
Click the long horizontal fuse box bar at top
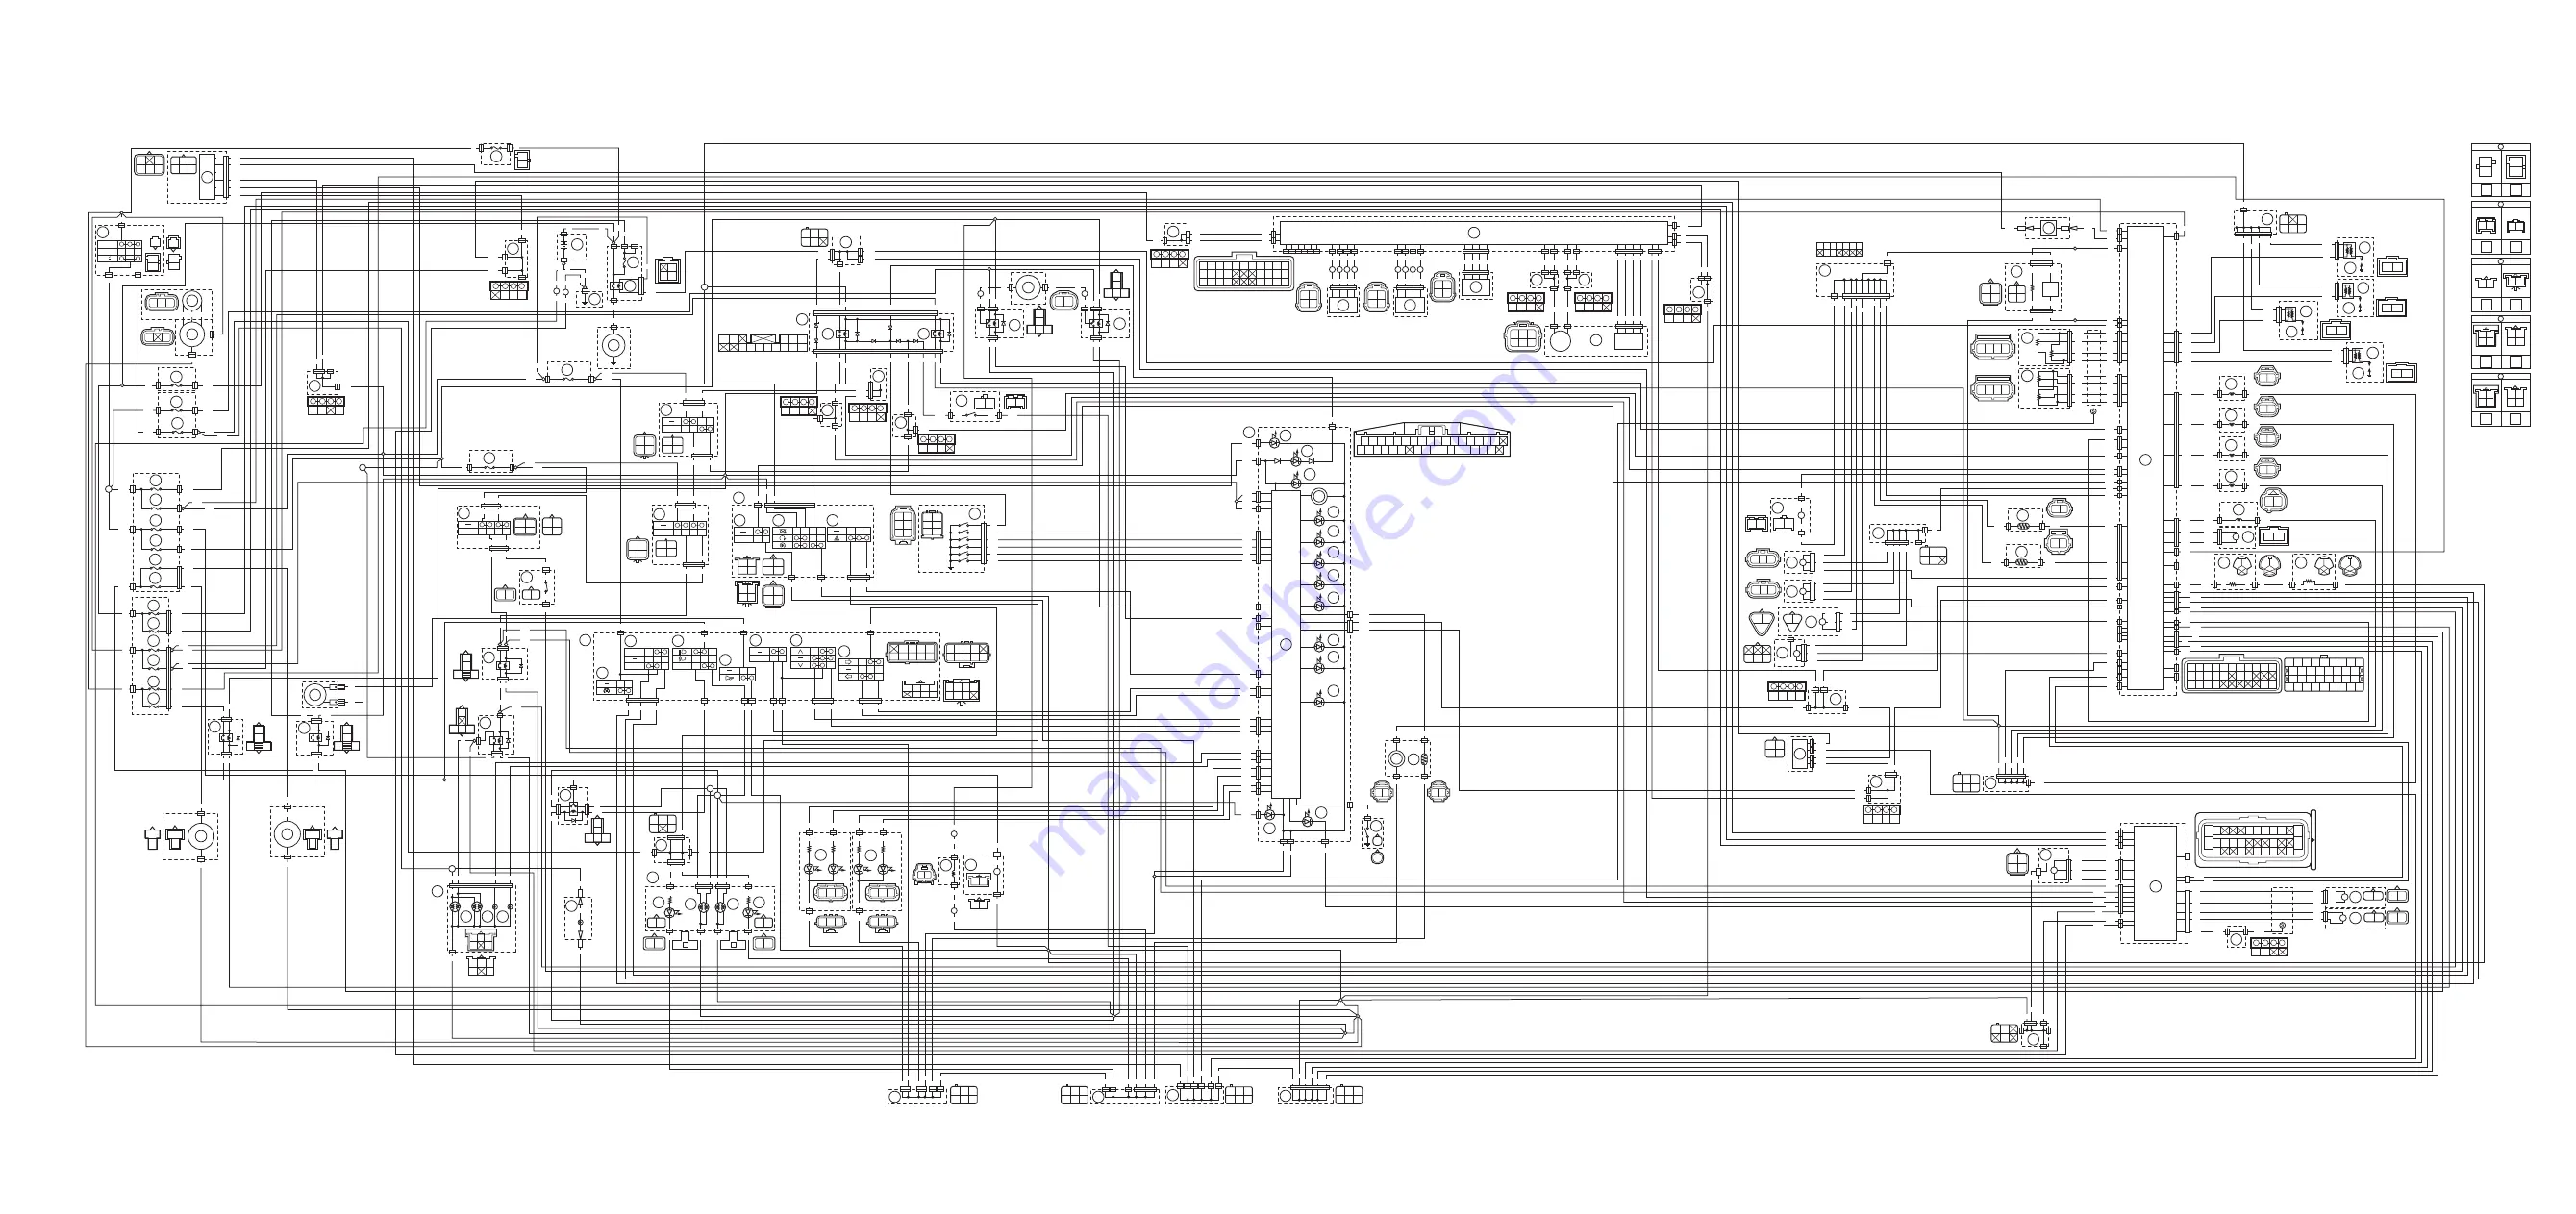(1473, 233)
